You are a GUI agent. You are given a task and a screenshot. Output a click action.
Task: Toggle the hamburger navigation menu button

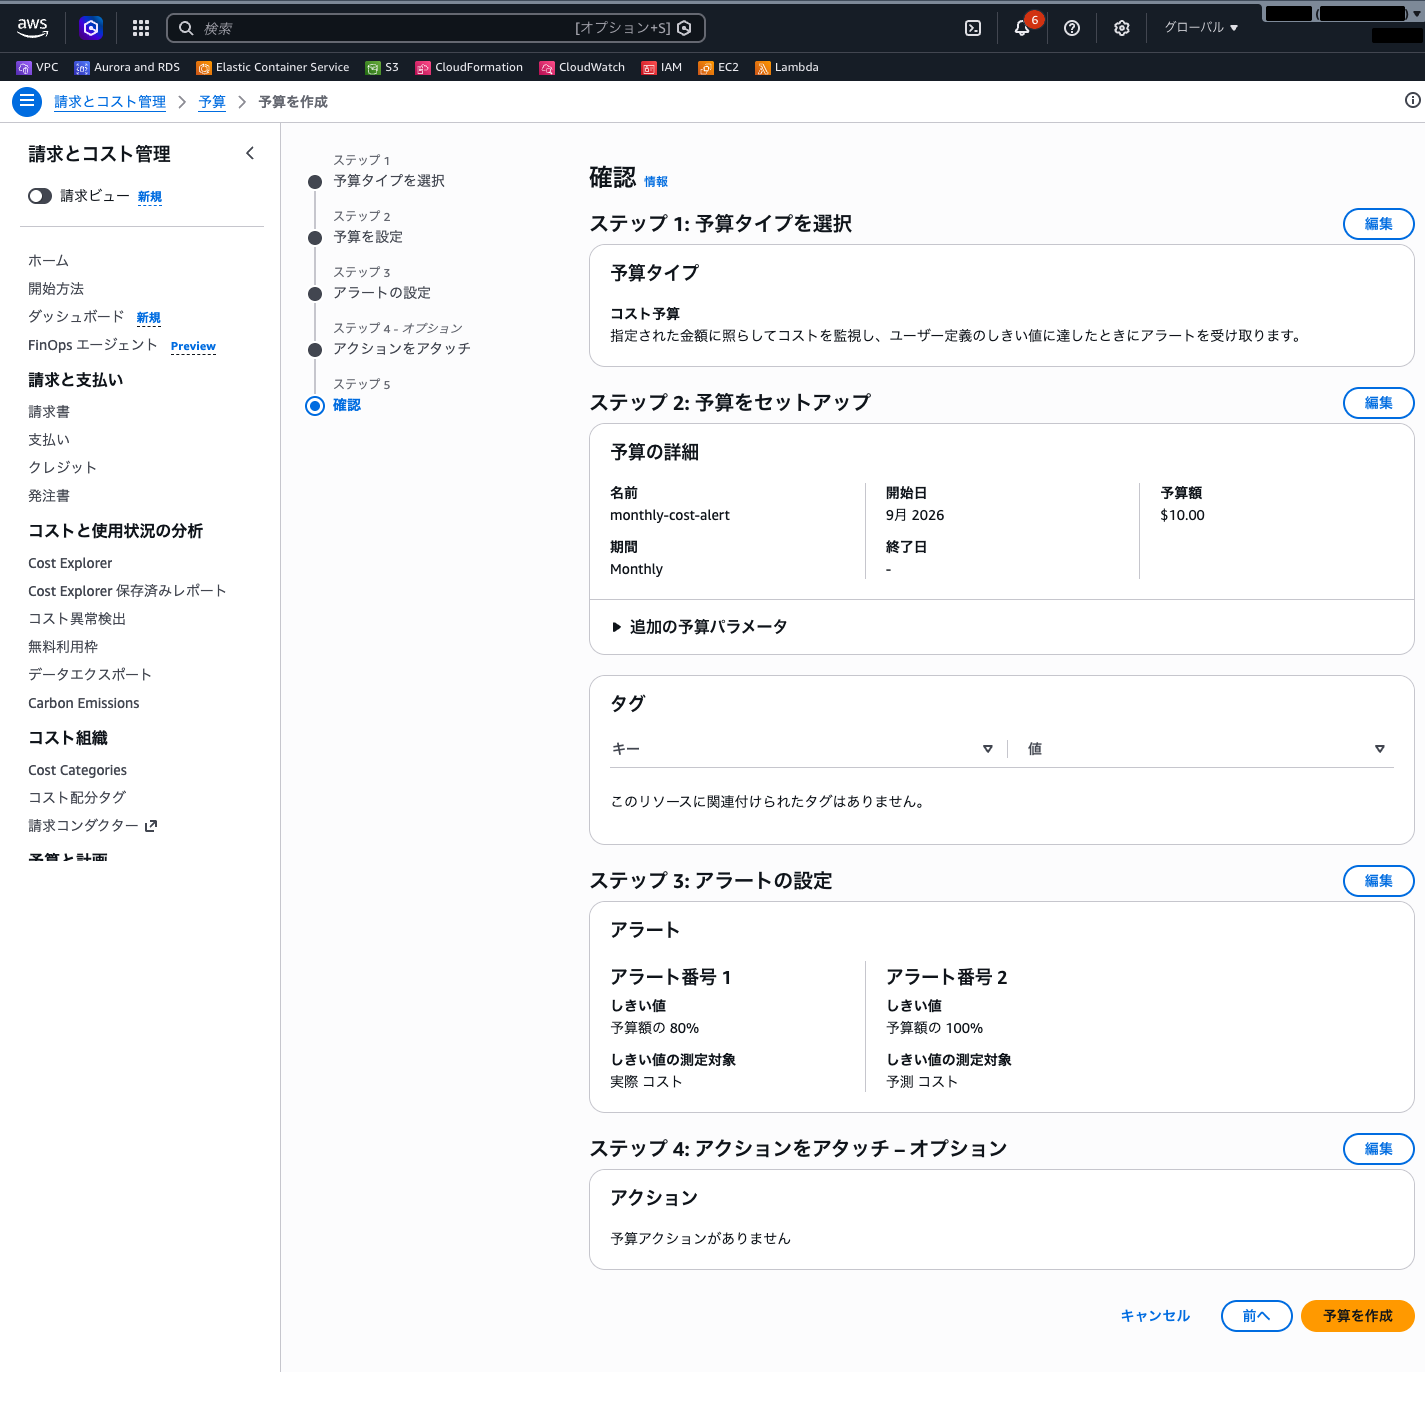(27, 101)
